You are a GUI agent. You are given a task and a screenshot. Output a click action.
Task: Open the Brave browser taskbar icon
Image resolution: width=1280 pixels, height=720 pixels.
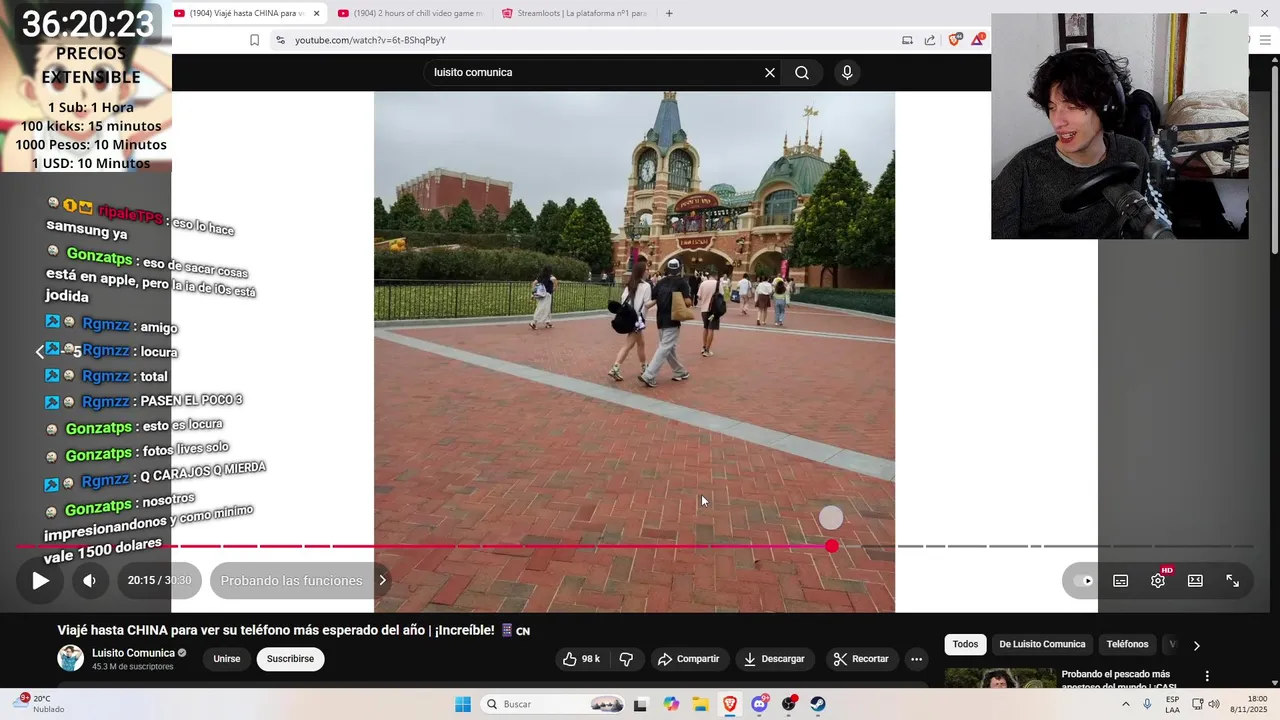730,704
